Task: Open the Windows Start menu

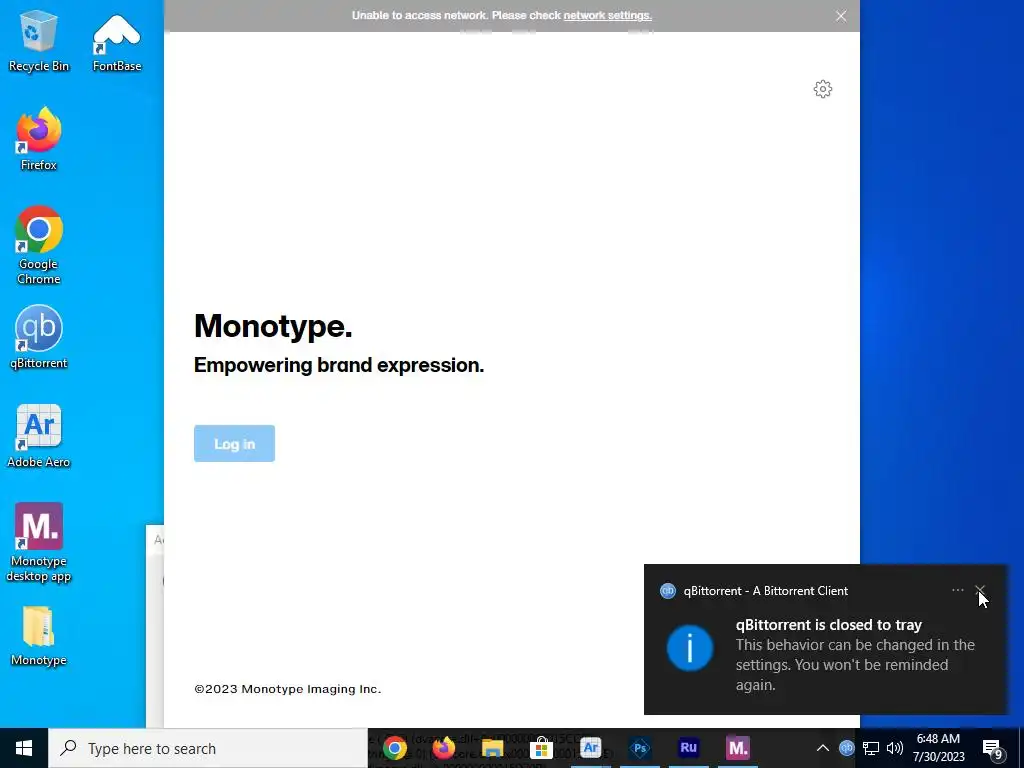Action: [x=24, y=748]
